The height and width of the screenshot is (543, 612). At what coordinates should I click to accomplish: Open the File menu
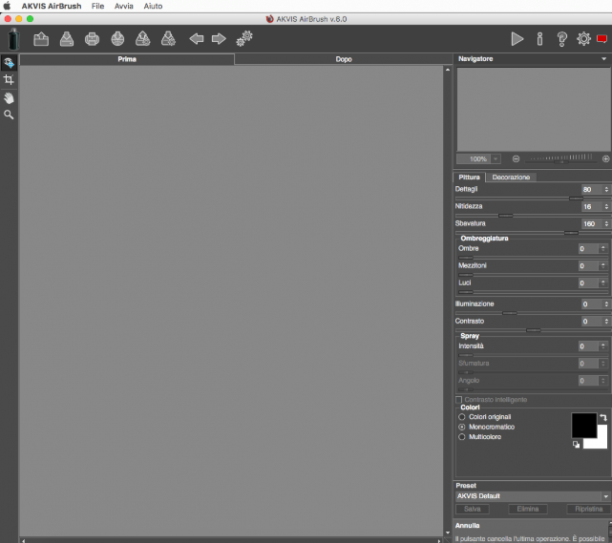pyautogui.click(x=98, y=6)
